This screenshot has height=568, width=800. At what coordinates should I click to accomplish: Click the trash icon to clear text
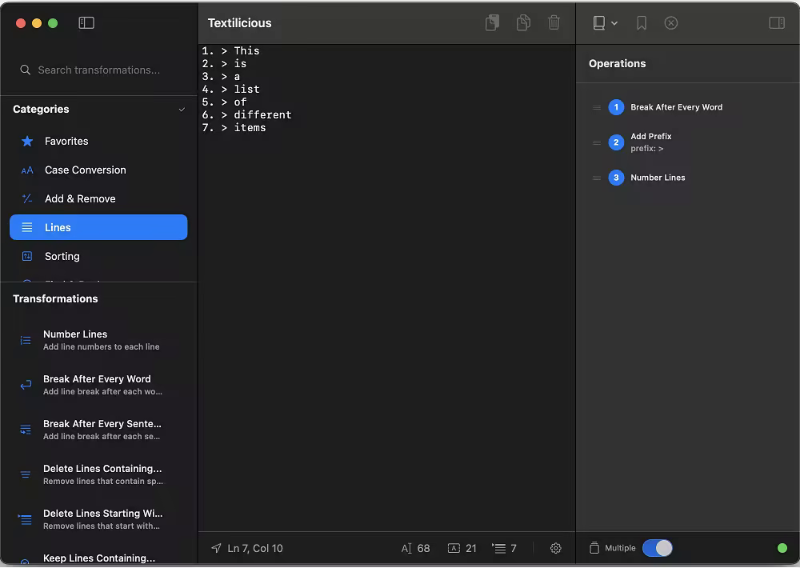[554, 23]
